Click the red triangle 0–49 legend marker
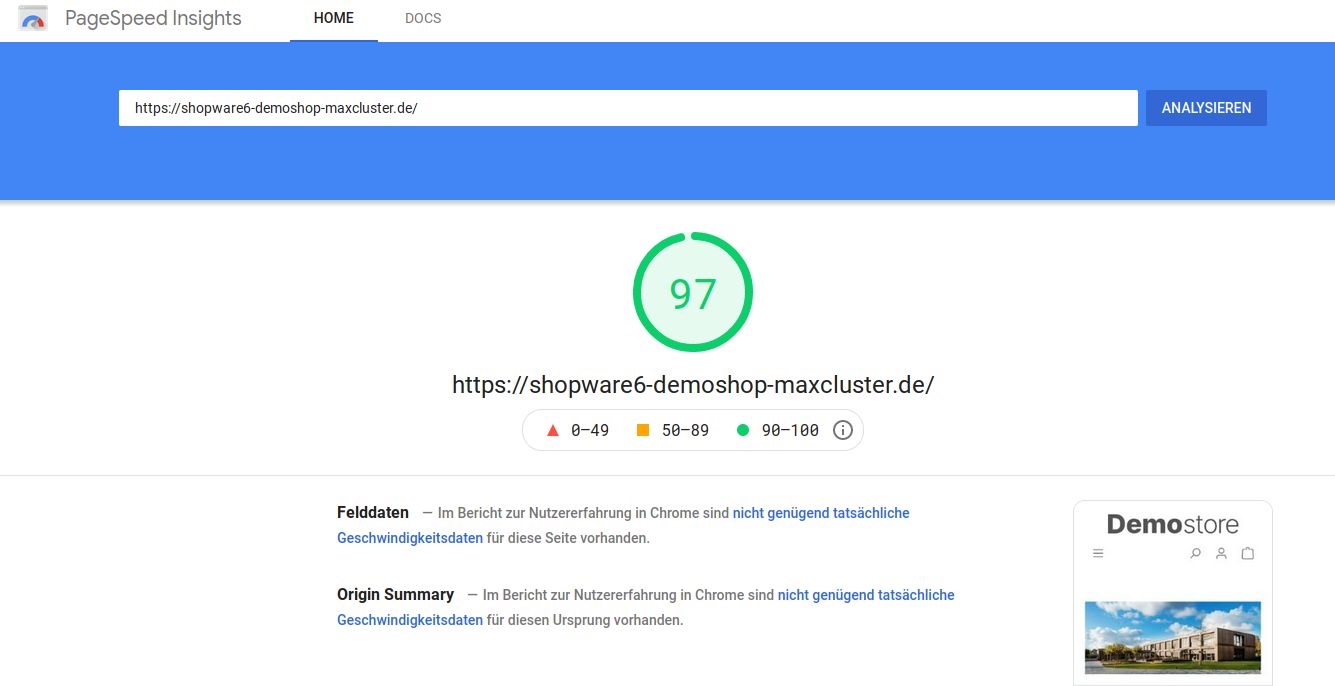1335x686 pixels. (552, 430)
